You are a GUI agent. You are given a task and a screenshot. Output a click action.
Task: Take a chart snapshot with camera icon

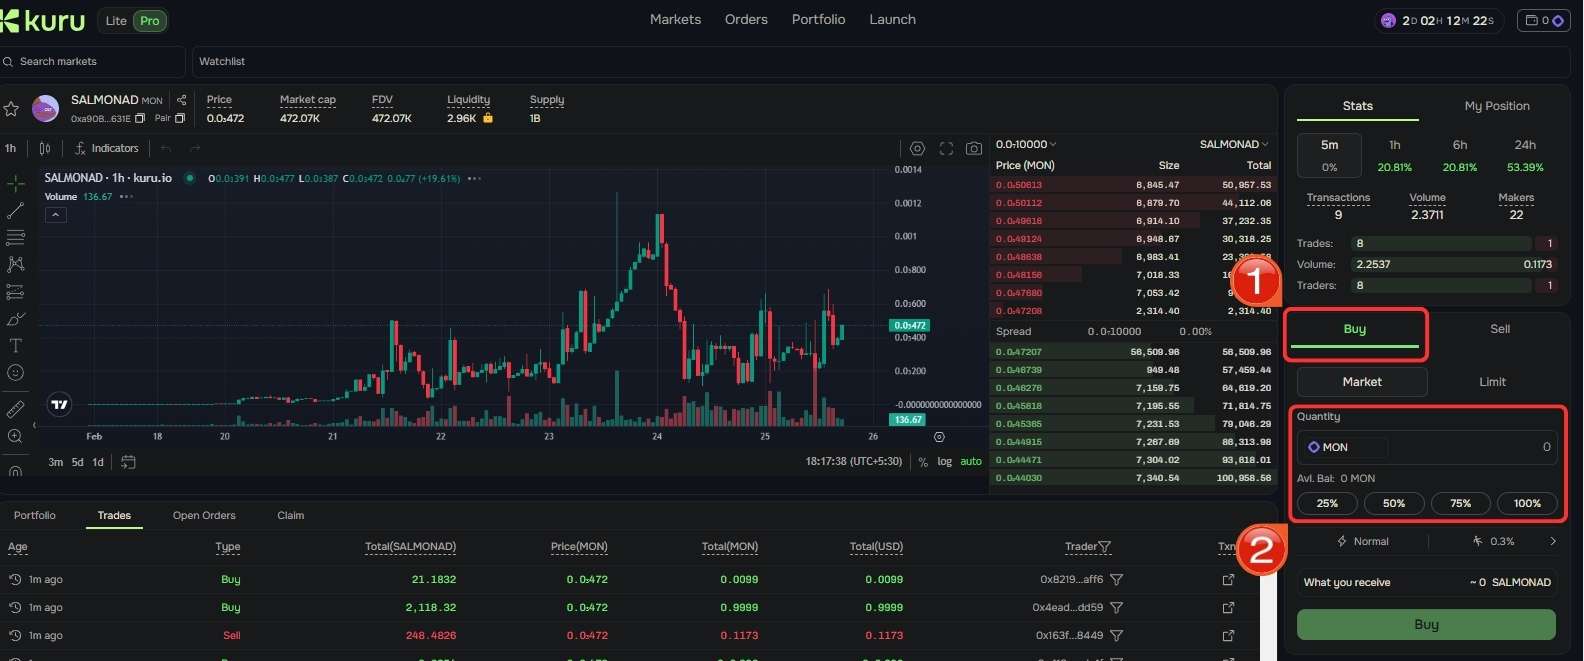[974, 148]
